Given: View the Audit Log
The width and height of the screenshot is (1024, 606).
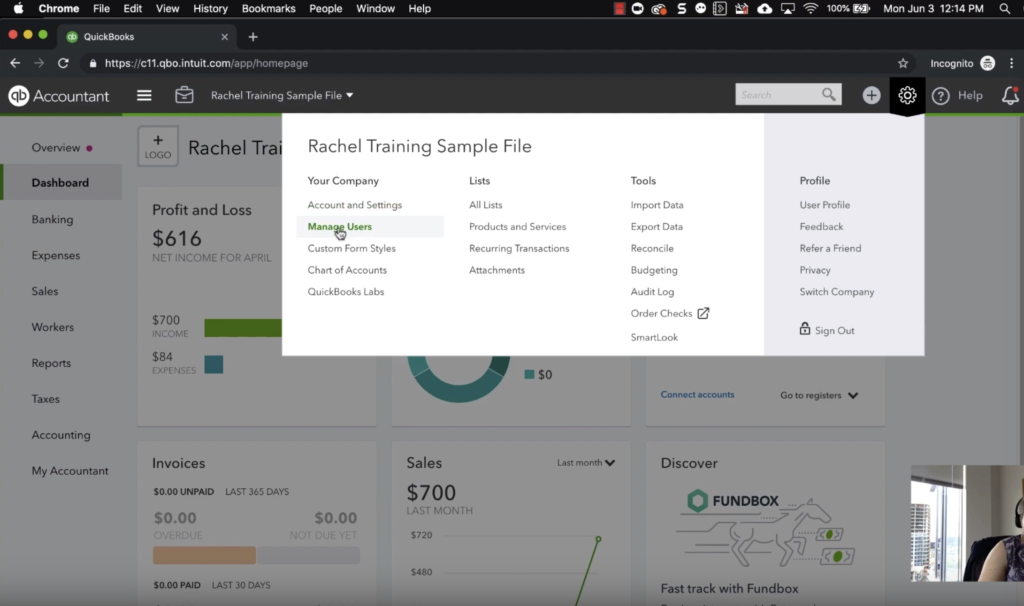Looking at the screenshot, I should [x=652, y=292].
